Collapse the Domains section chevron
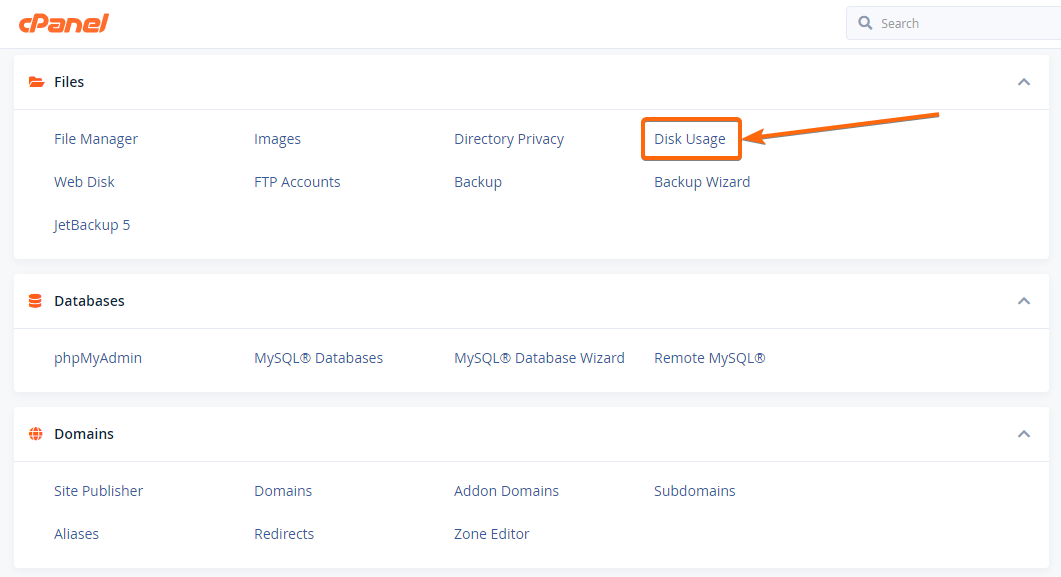Viewport: 1061px width, 577px height. pyautogui.click(x=1024, y=434)
